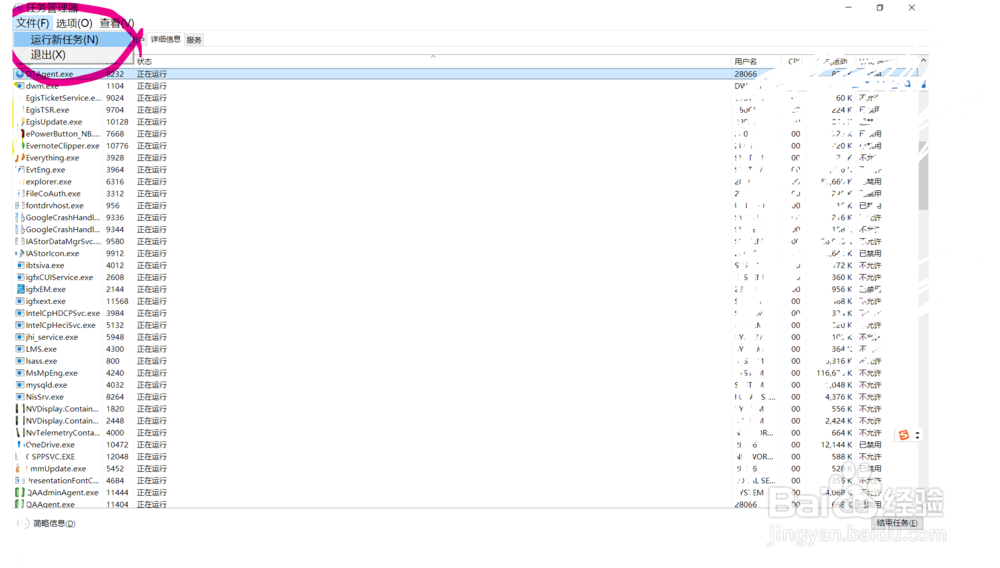Select NVDisplay.Contain... row with PID 2448
This screenshot has height=568, width=1000.
[466, 421]
